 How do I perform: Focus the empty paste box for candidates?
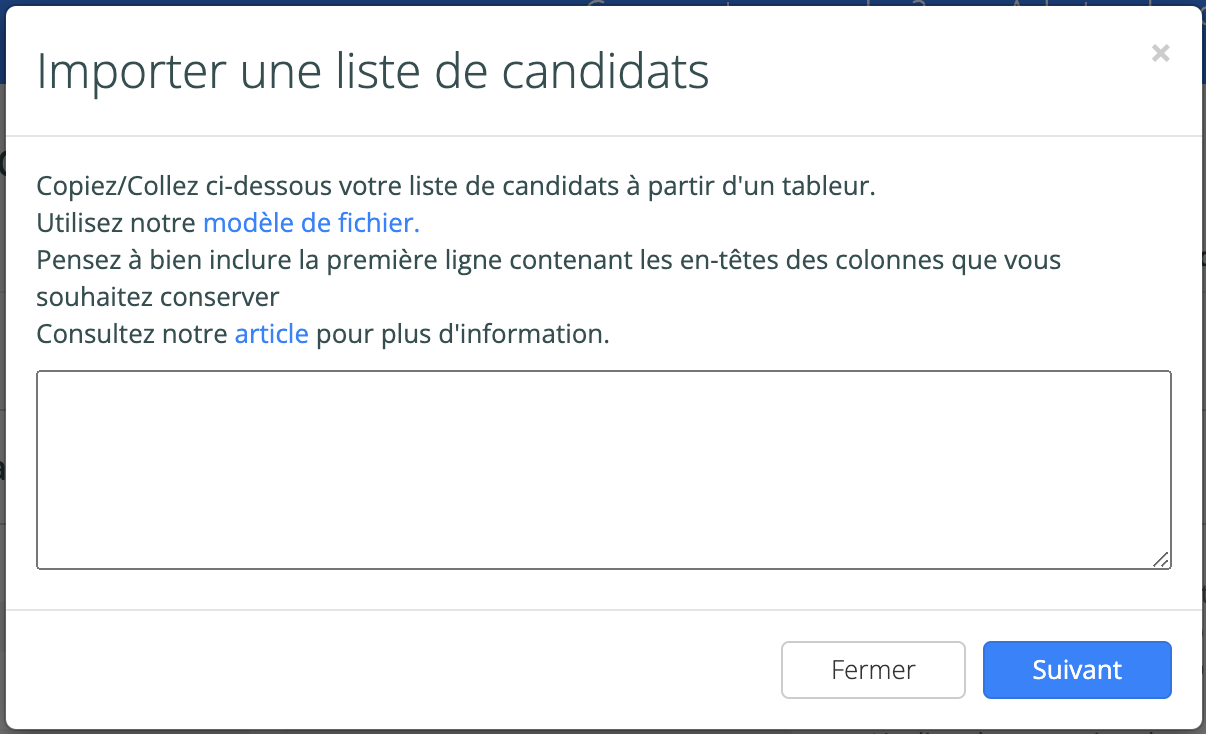click(603, 470)
